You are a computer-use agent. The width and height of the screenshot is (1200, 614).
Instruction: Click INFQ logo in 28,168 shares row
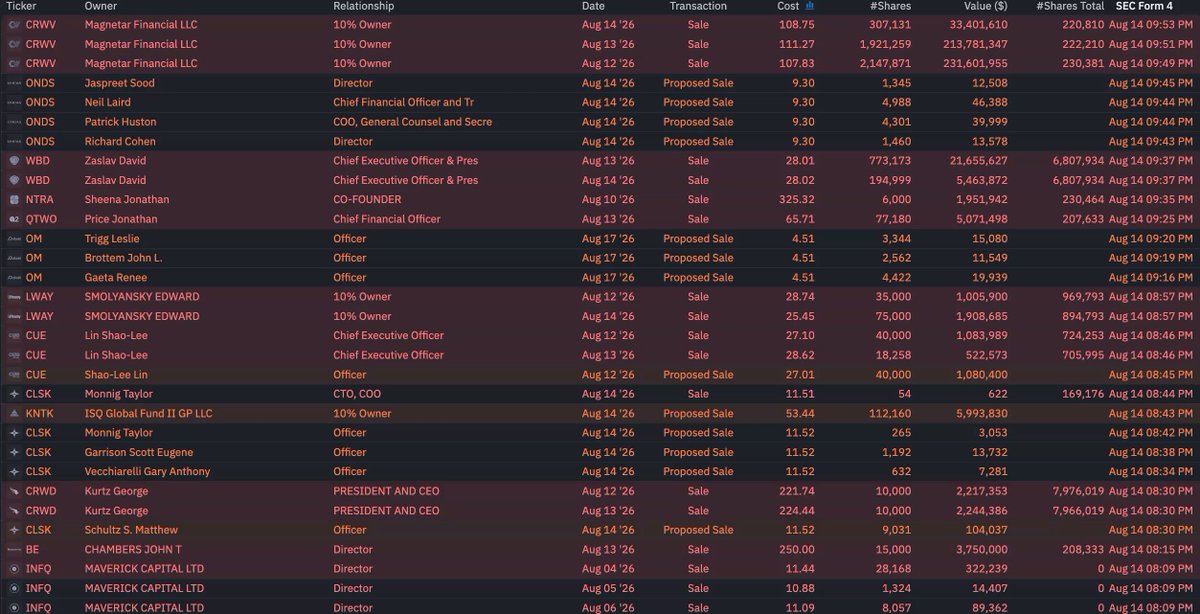pos(14,569)
